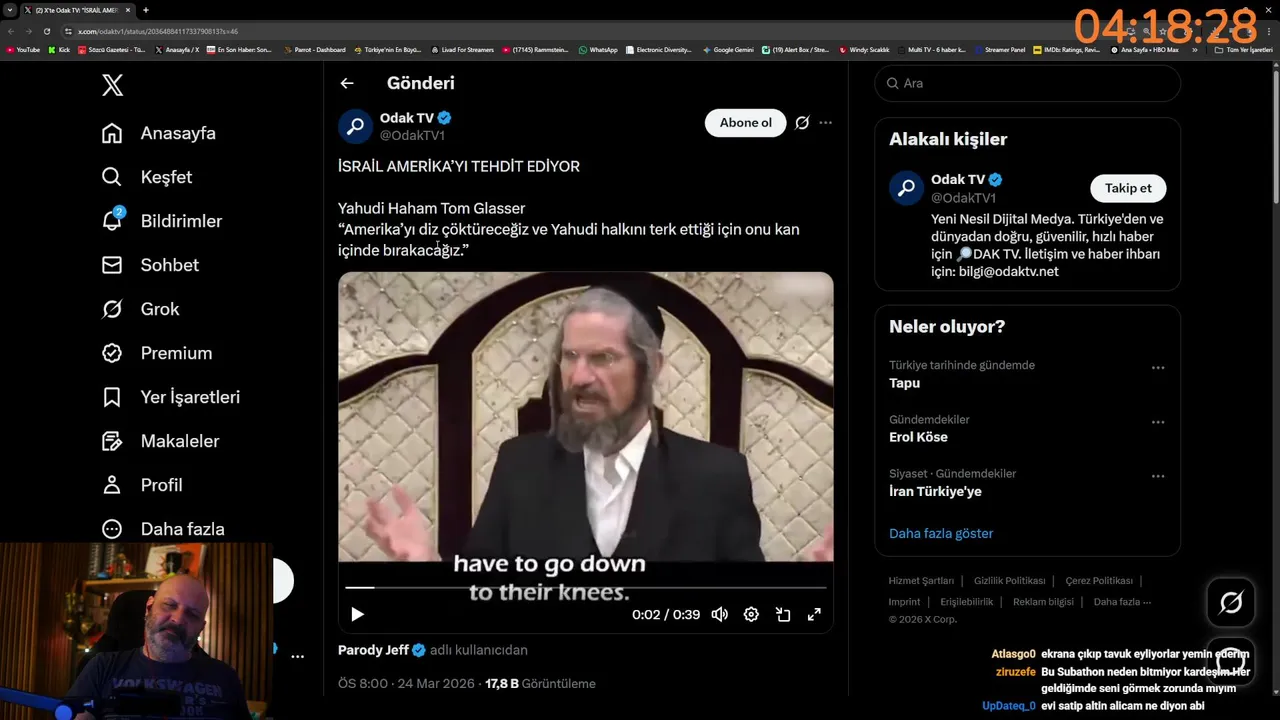Image resolution: width=1280 pixels, height=720 pixels.
Task: Open Gizlilik Politikası footer link
Action: click(1009, 581)
